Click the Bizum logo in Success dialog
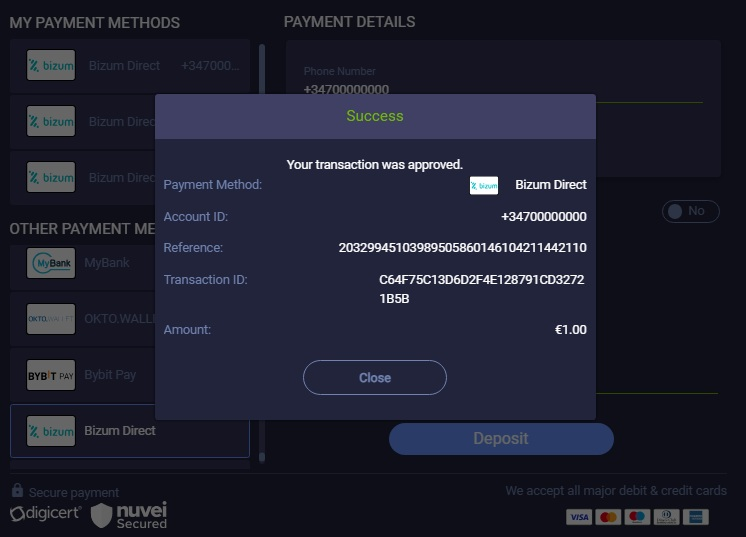The image size is (746, 537). click(x=484, y=186)
